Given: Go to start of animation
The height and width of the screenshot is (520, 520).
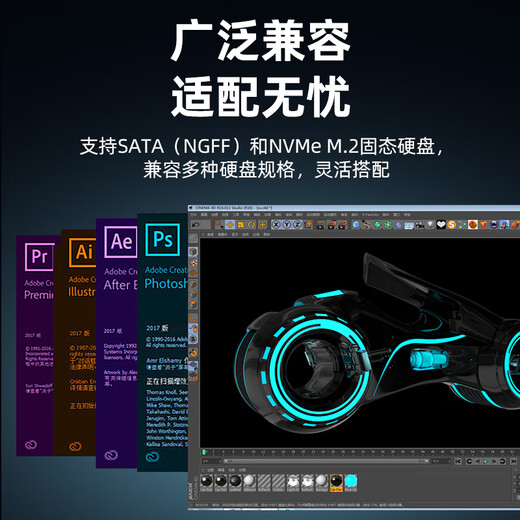Looking at the screenshot, I should pyautogui.click(x=458, y=461).
